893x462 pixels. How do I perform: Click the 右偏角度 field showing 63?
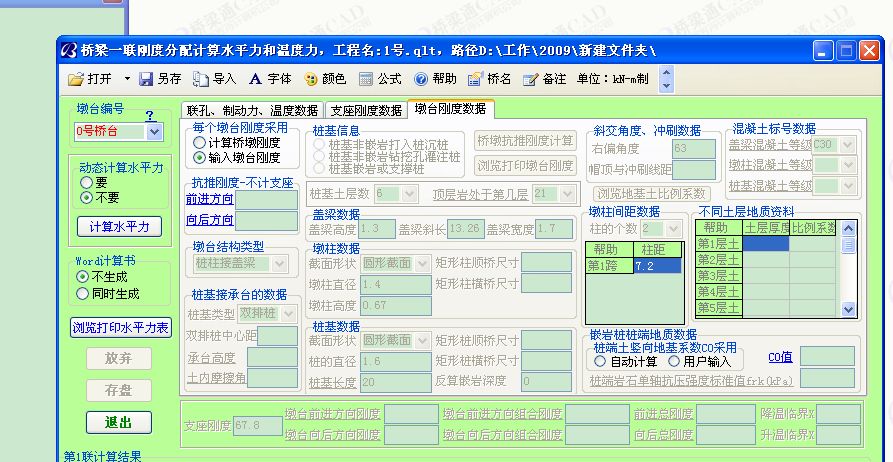(x=694, y=149)
